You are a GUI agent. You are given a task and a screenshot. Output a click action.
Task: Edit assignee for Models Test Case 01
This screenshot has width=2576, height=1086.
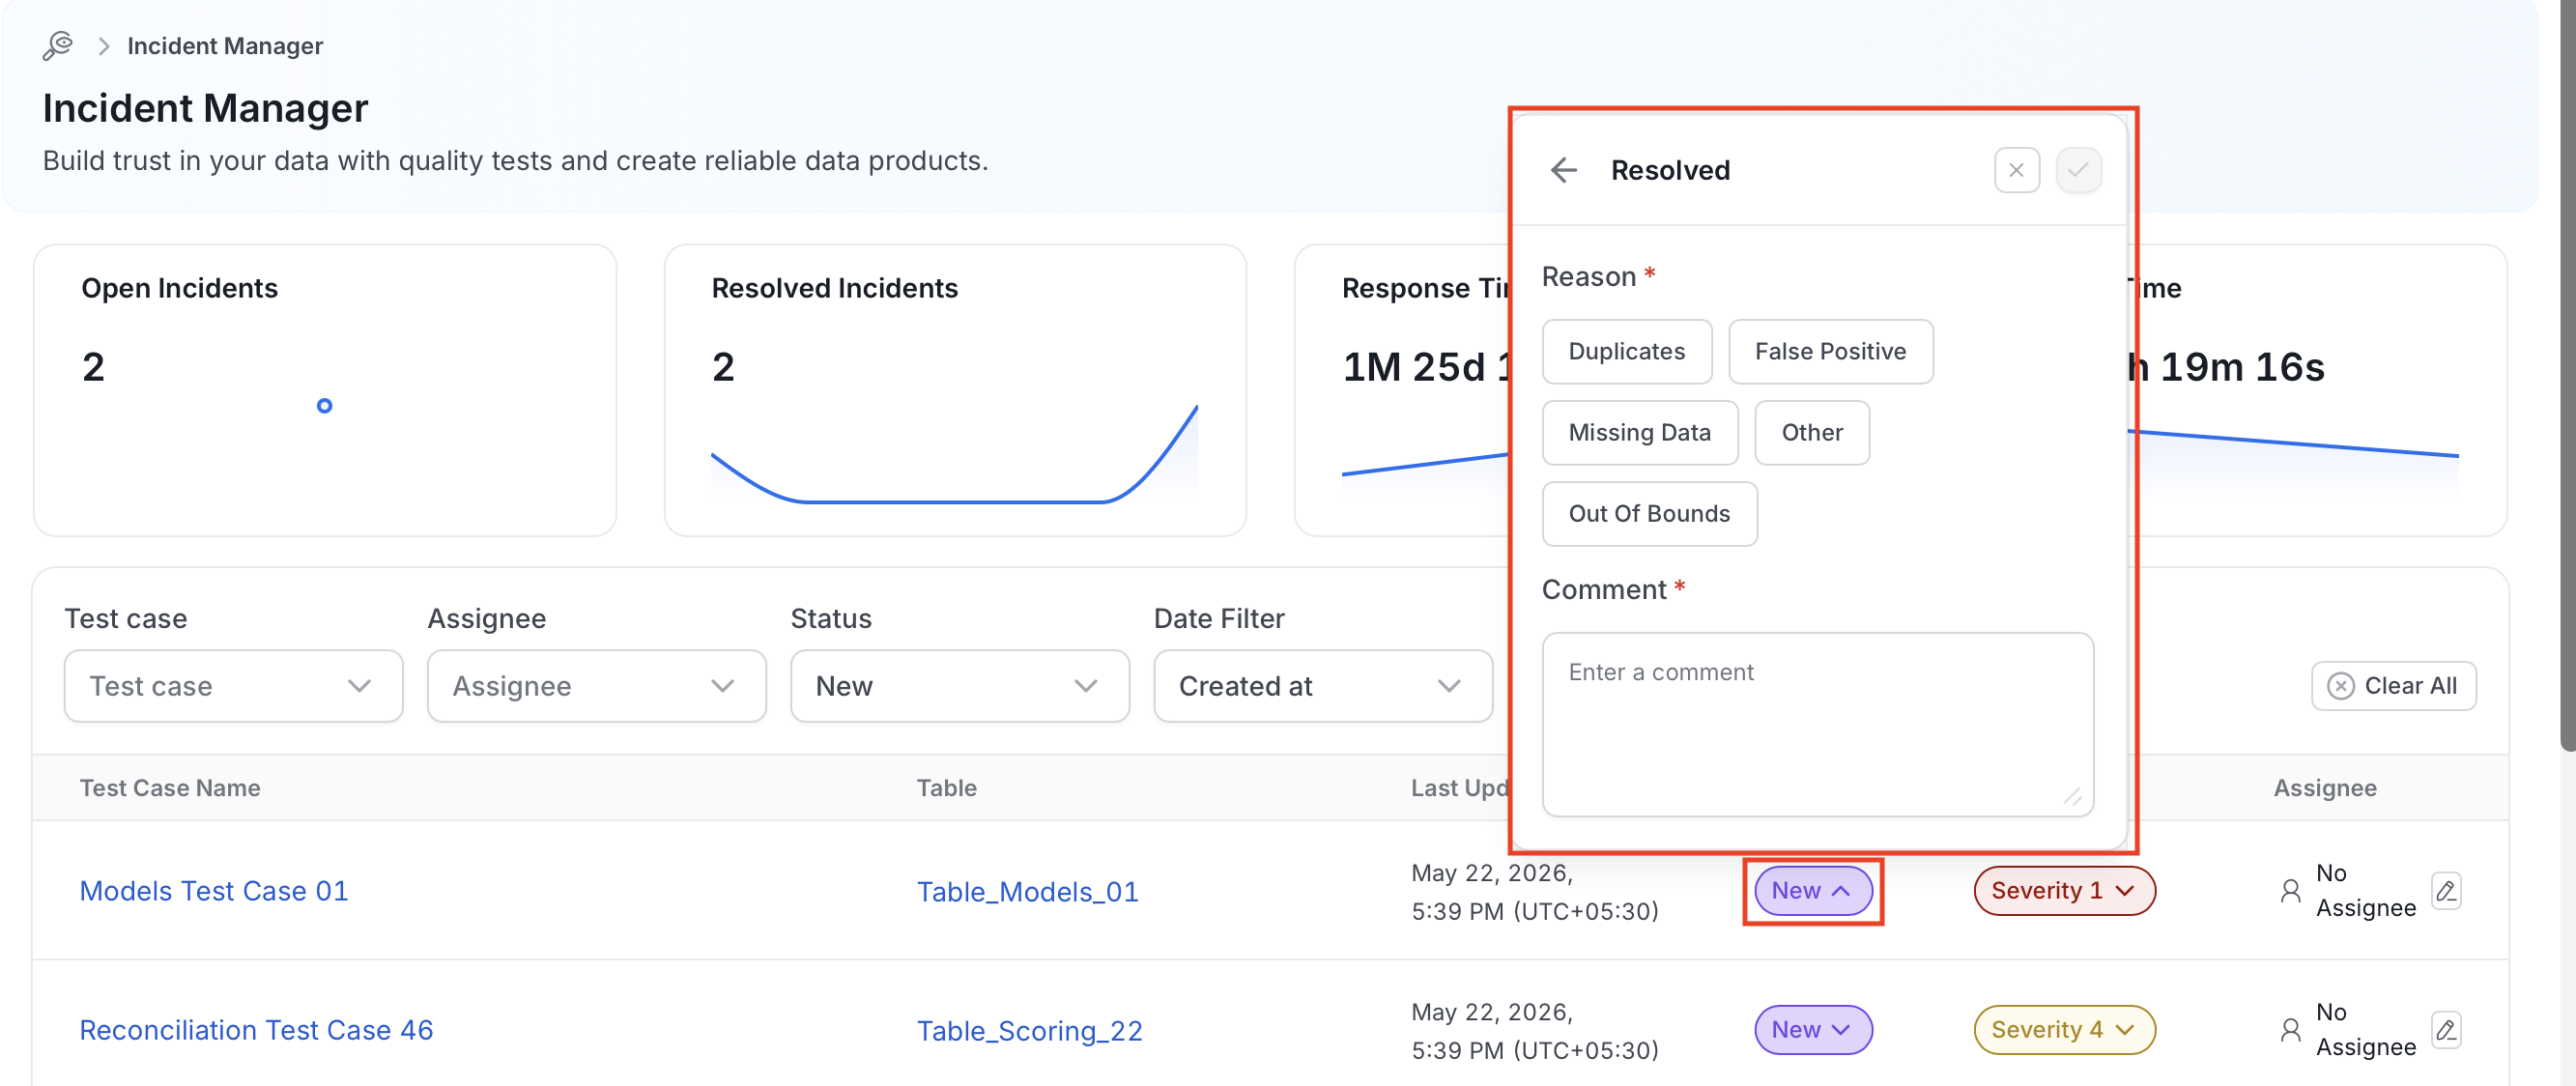point(2446,890)
